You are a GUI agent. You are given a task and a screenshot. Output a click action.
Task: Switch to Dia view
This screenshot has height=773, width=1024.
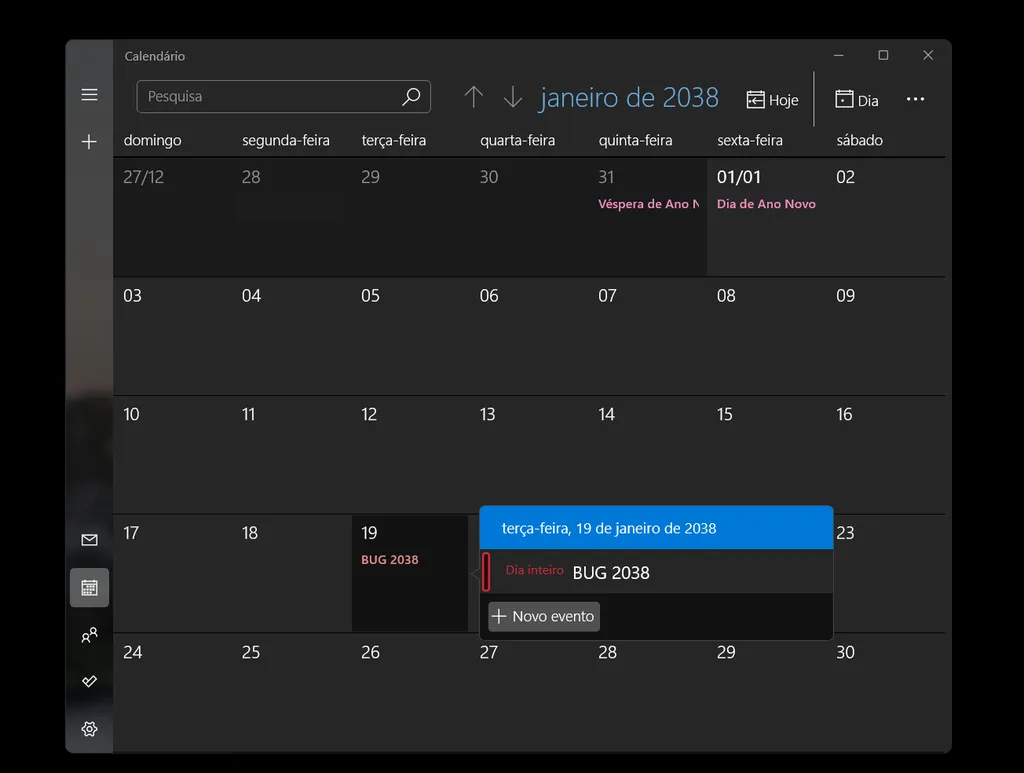pyautogui.click(x=857, y=100)
